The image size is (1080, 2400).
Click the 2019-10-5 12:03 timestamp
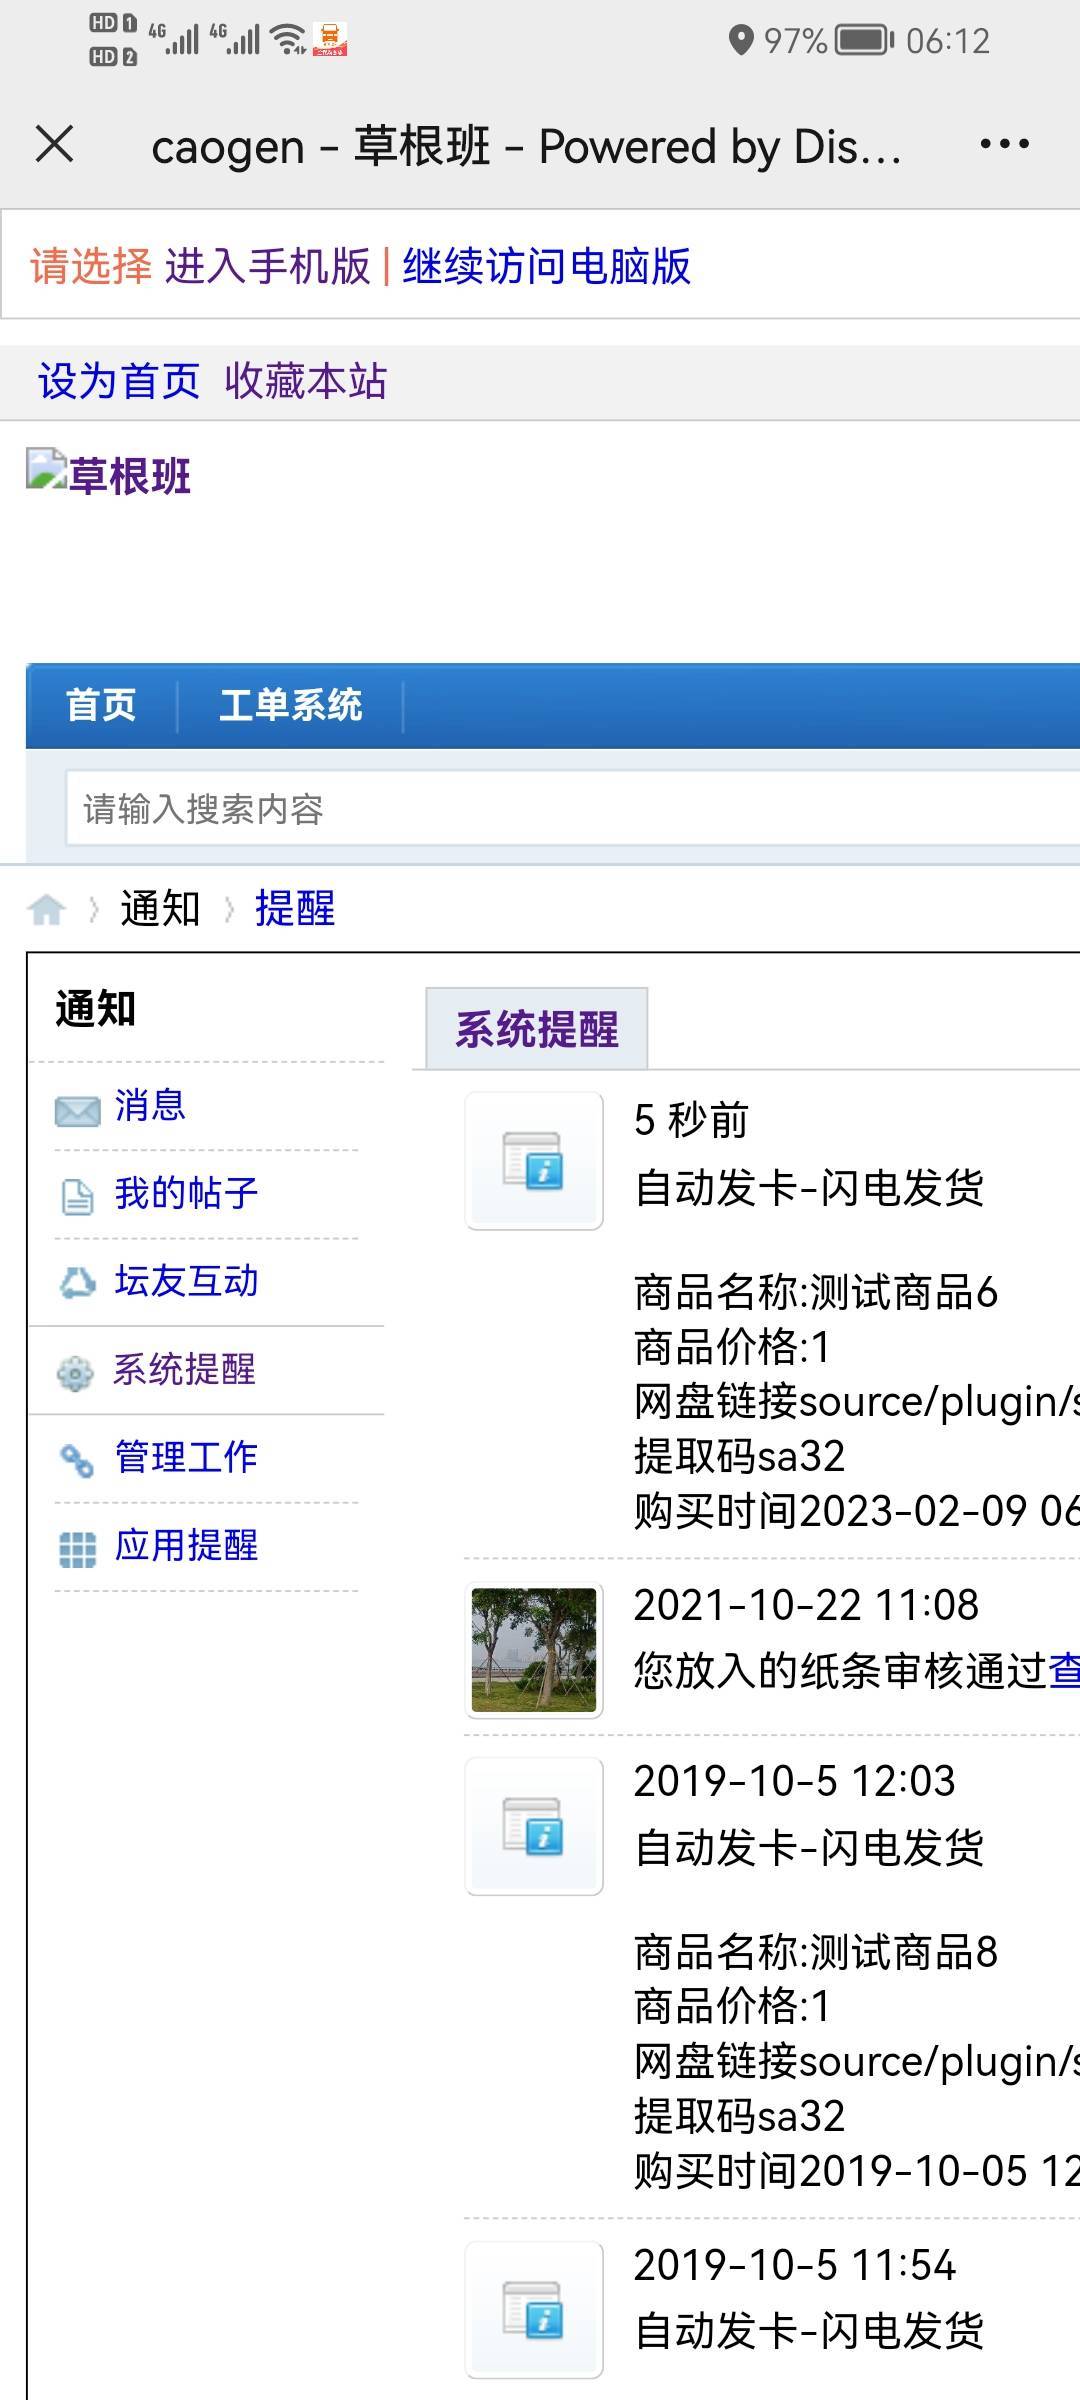[x=795, y=1782]
